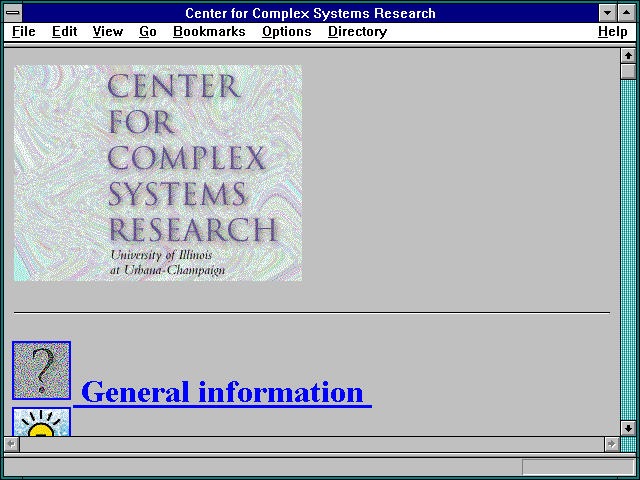Image resolution: width=640 pixels, height=480 pixels.
Task: Click the horizontal scrollbar right arrow
Action: click(611, 444)
